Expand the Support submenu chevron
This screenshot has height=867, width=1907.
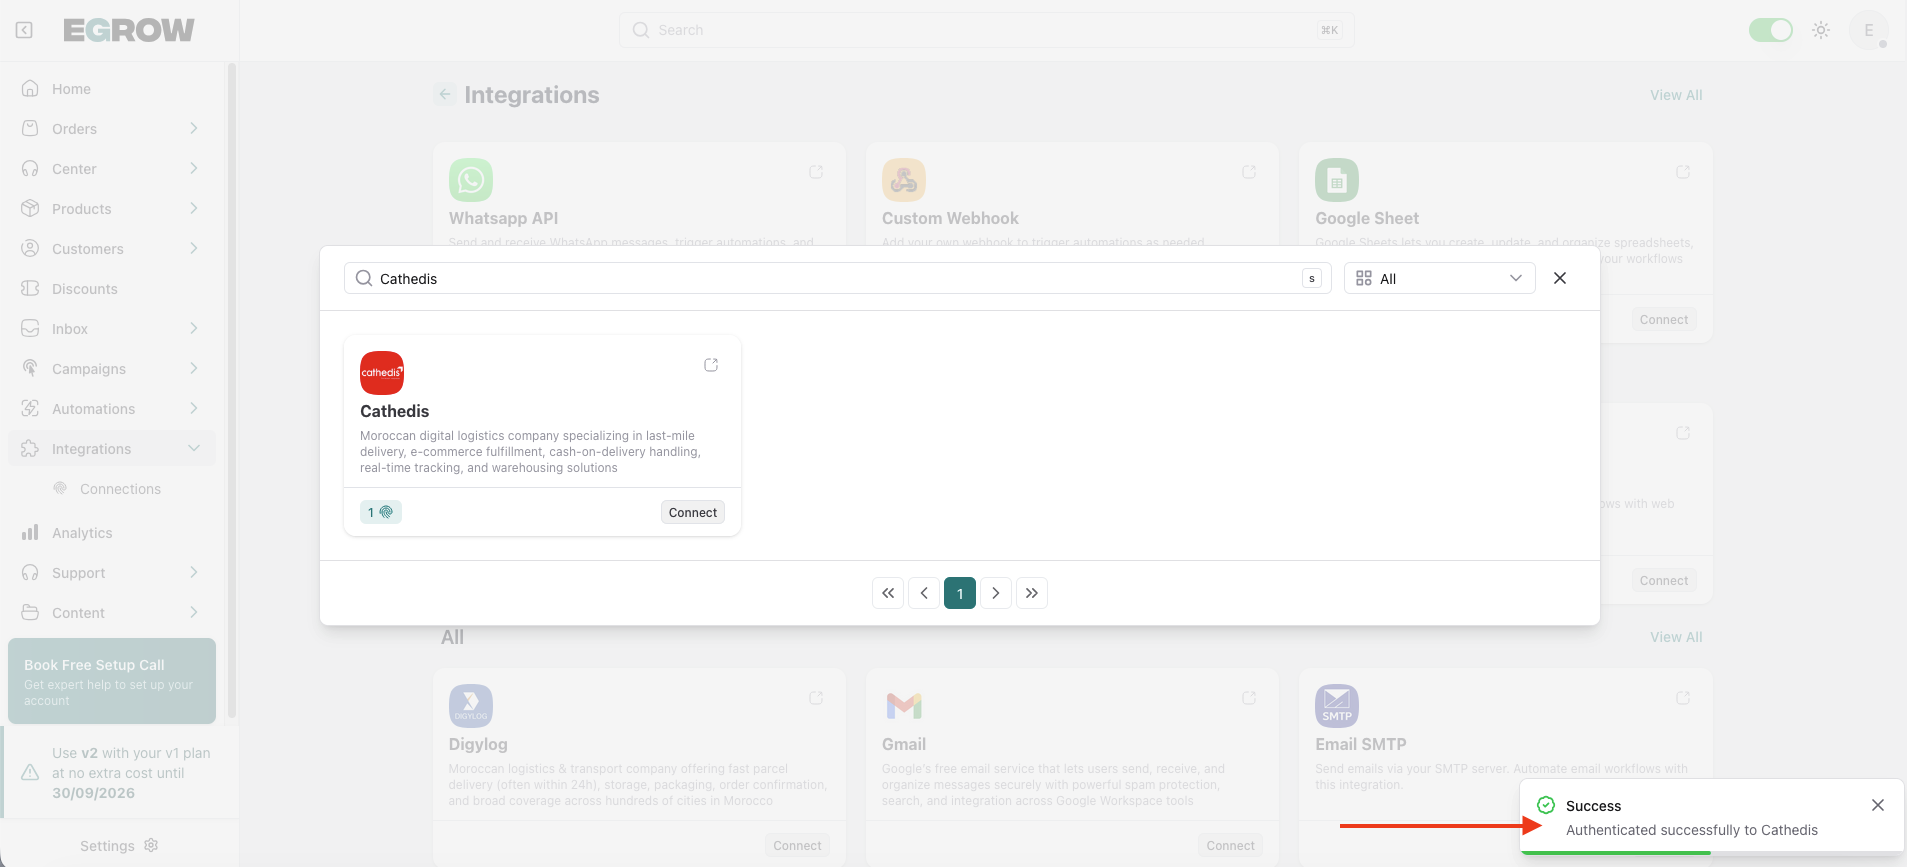tap(194, 572)
